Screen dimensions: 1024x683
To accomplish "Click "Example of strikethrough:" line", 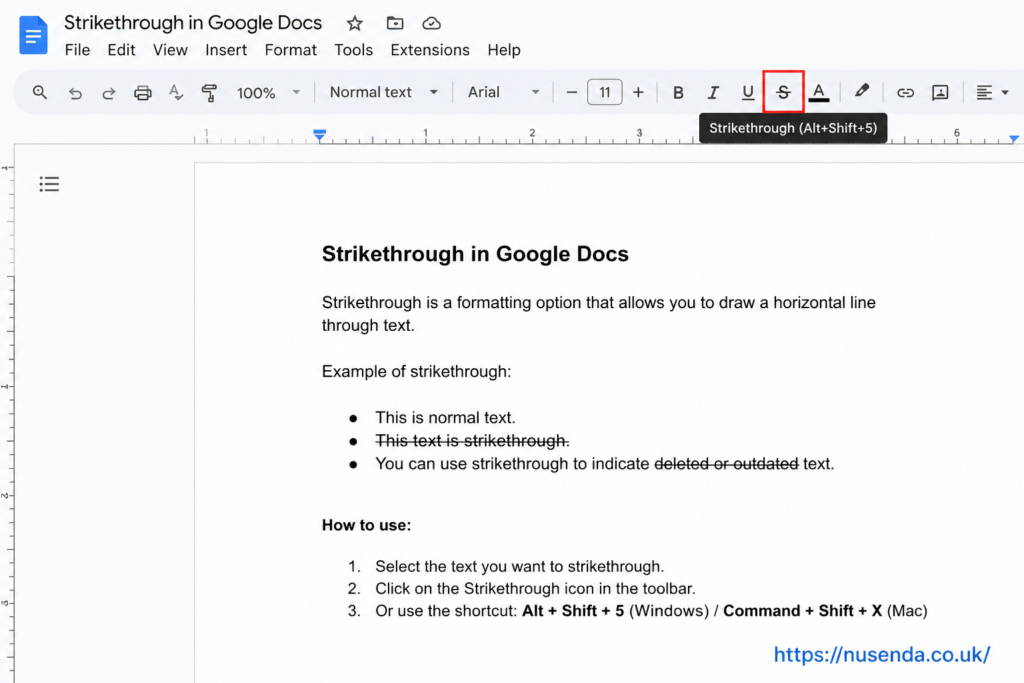I will coord(416,372).
